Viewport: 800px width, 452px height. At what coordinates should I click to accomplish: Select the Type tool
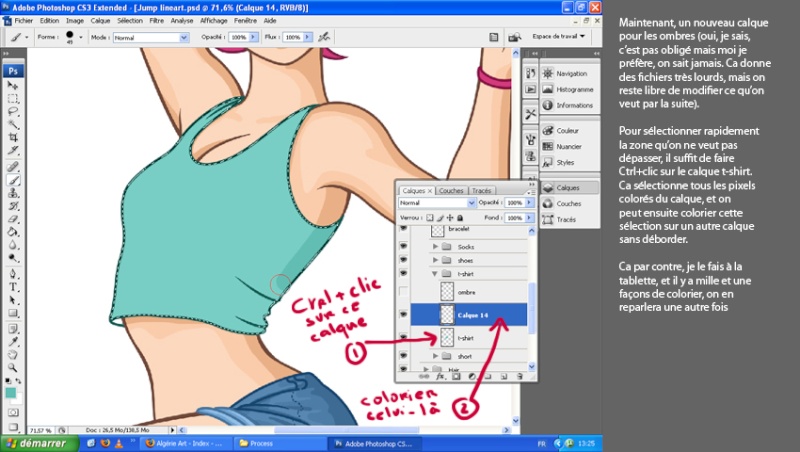(13, 287)
